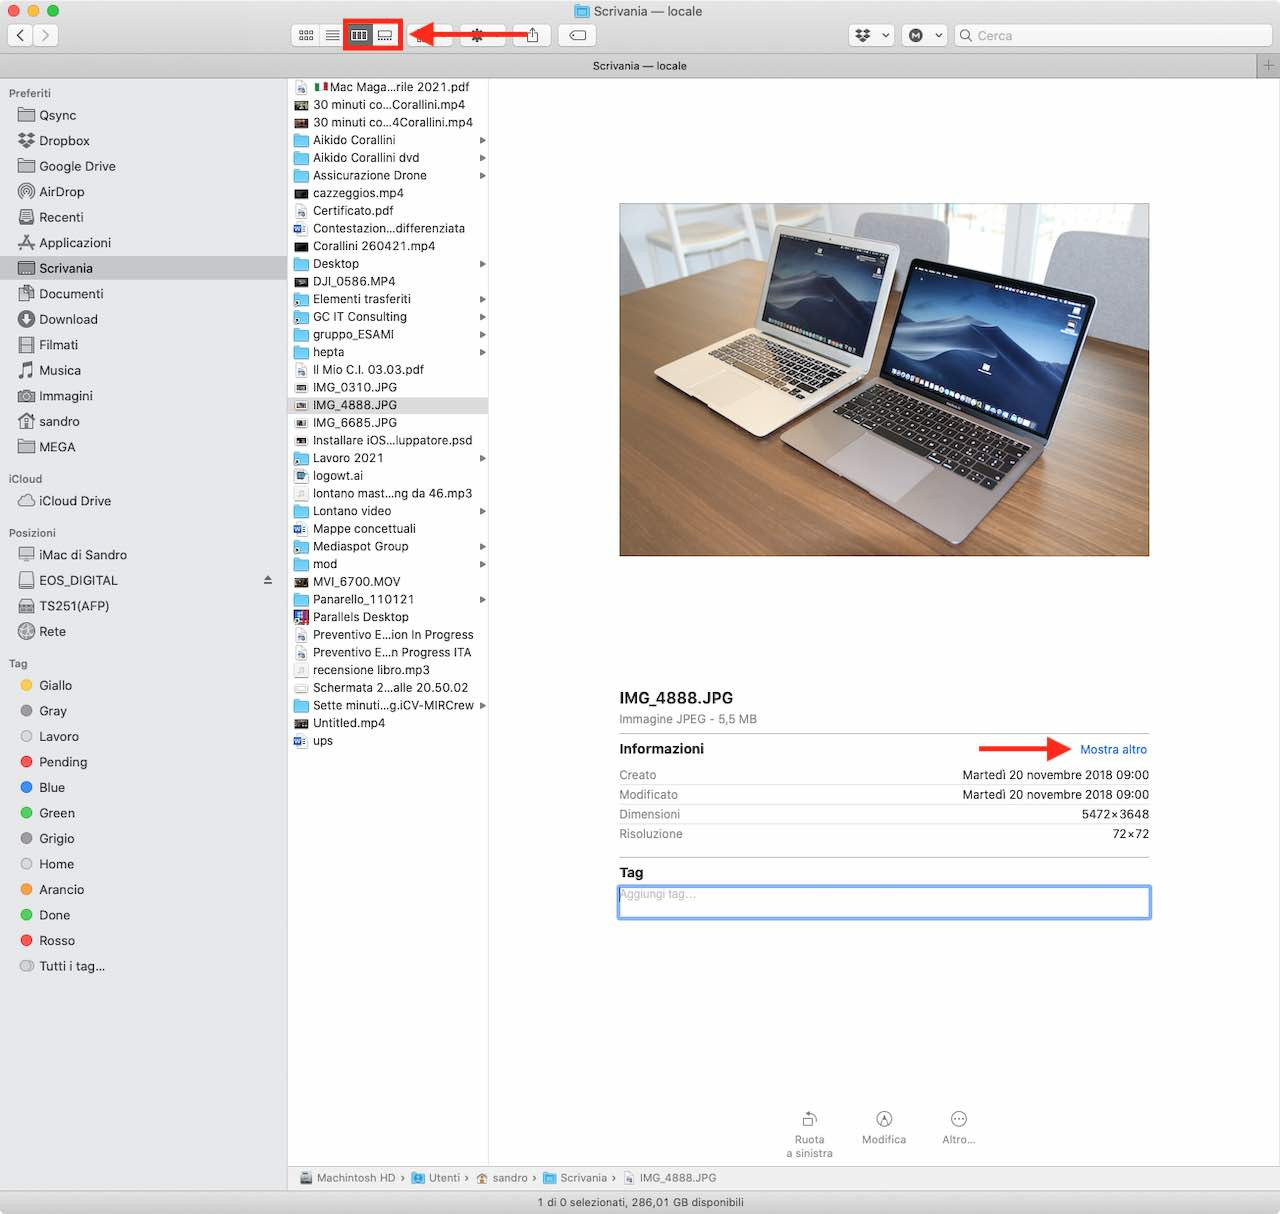This screenshot has width=1280, height=1214.
Task: Expand the GC IT Consulting folder arrow
Action: pos(483,317)
